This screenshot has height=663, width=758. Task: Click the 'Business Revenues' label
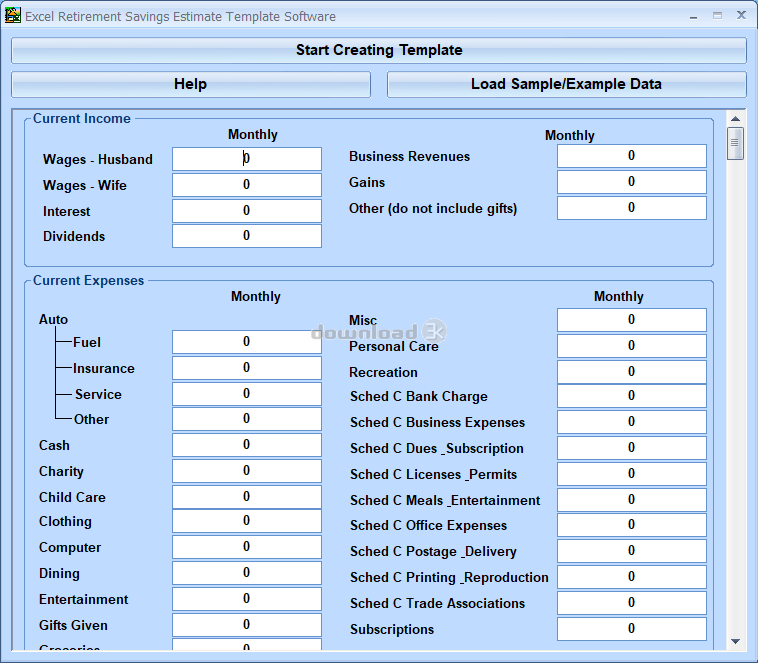[x=409, y=157]
